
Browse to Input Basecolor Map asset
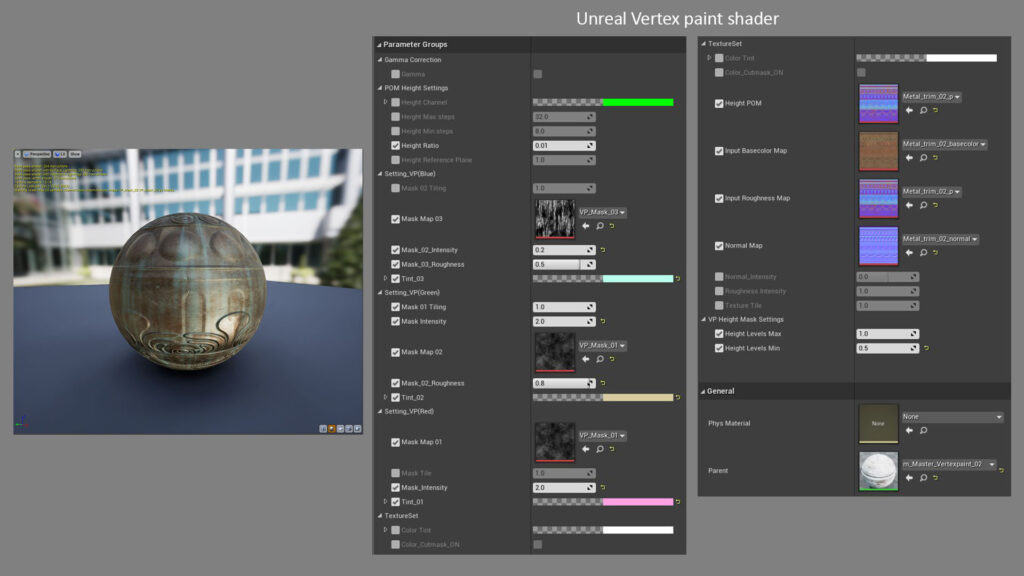(x=923, y=158)
